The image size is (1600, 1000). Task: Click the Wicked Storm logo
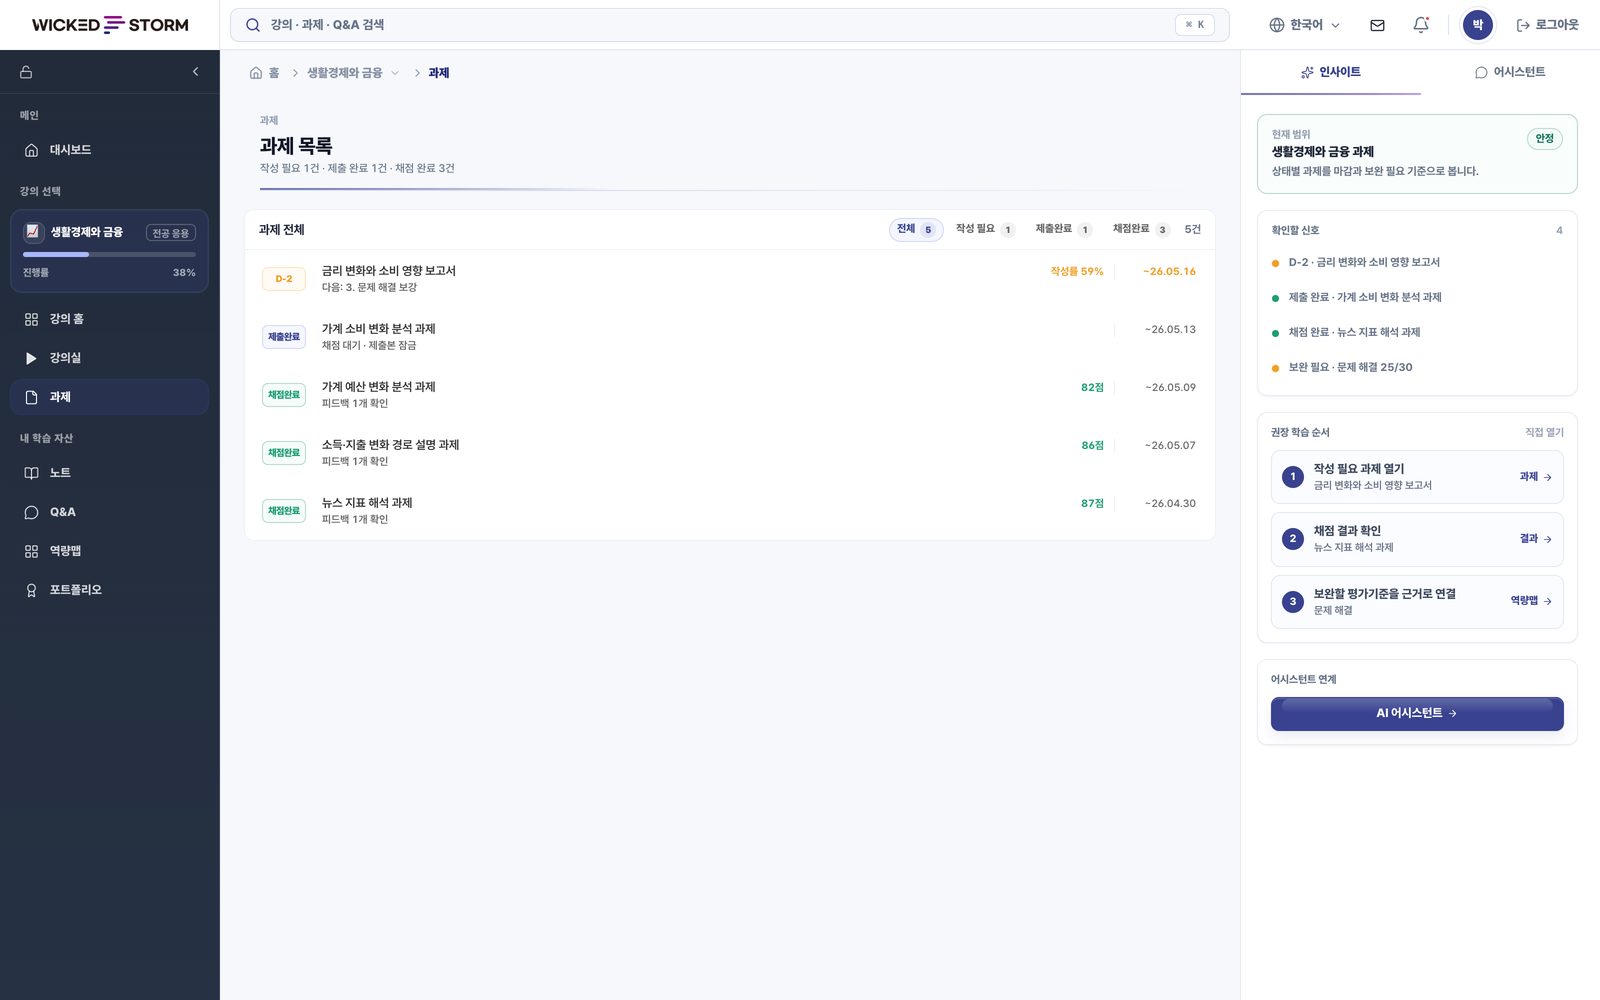click(110, 25)
